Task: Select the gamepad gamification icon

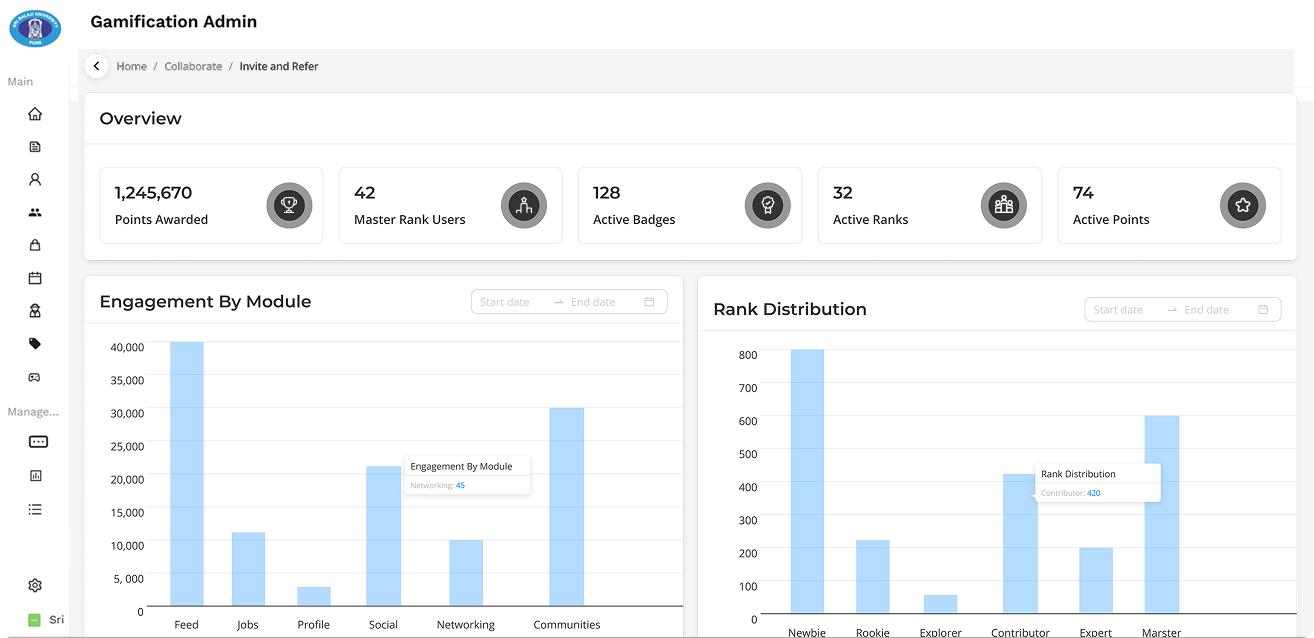Action: pyautogui.click(x=35, y=377)
